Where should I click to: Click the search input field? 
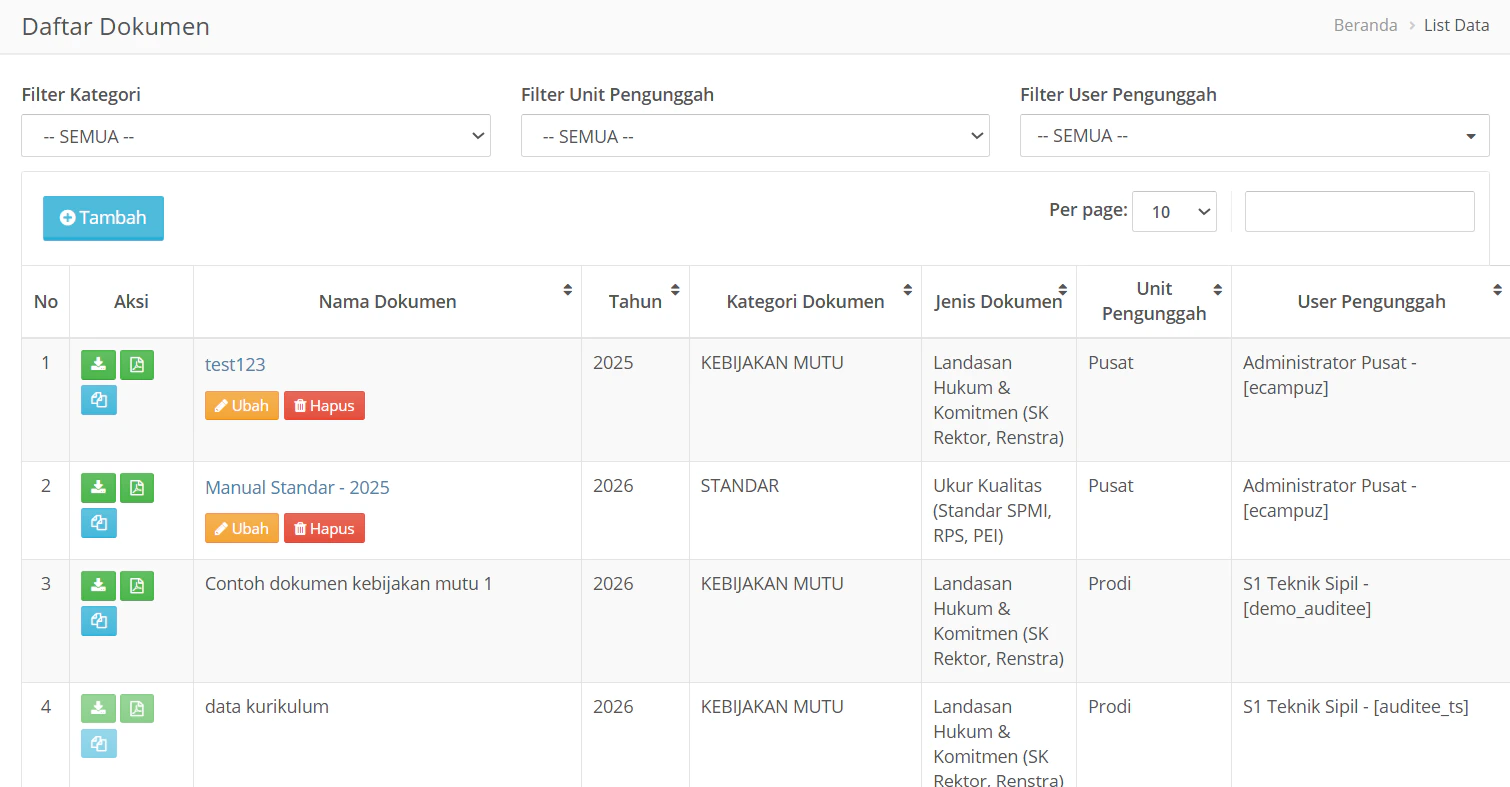(1359, 211)
